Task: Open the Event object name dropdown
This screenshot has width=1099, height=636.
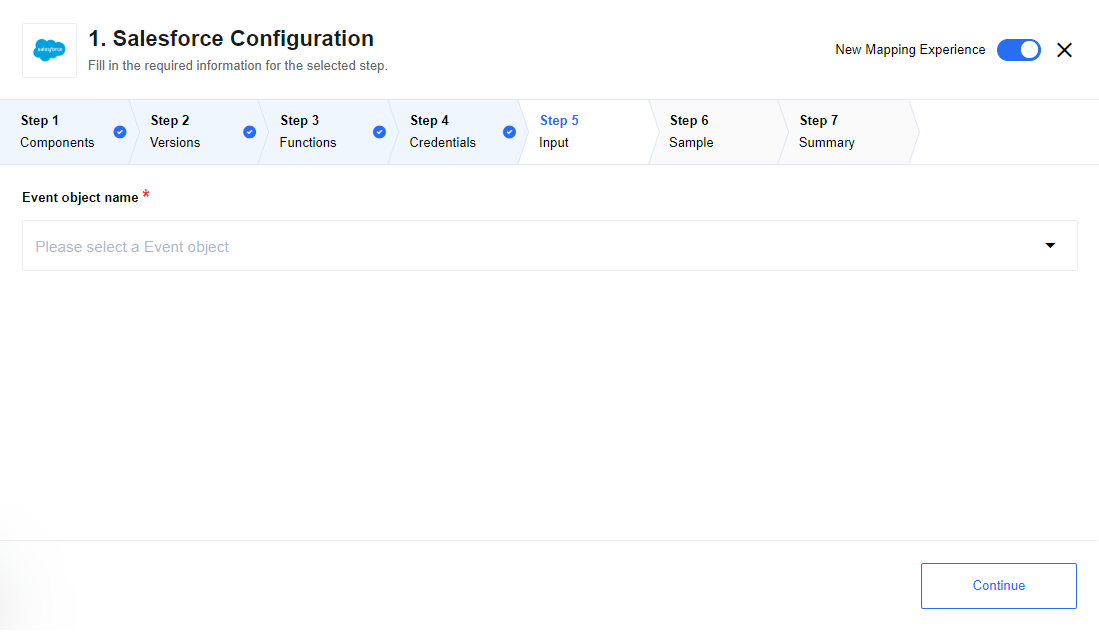Action: [x=550, y=245]
